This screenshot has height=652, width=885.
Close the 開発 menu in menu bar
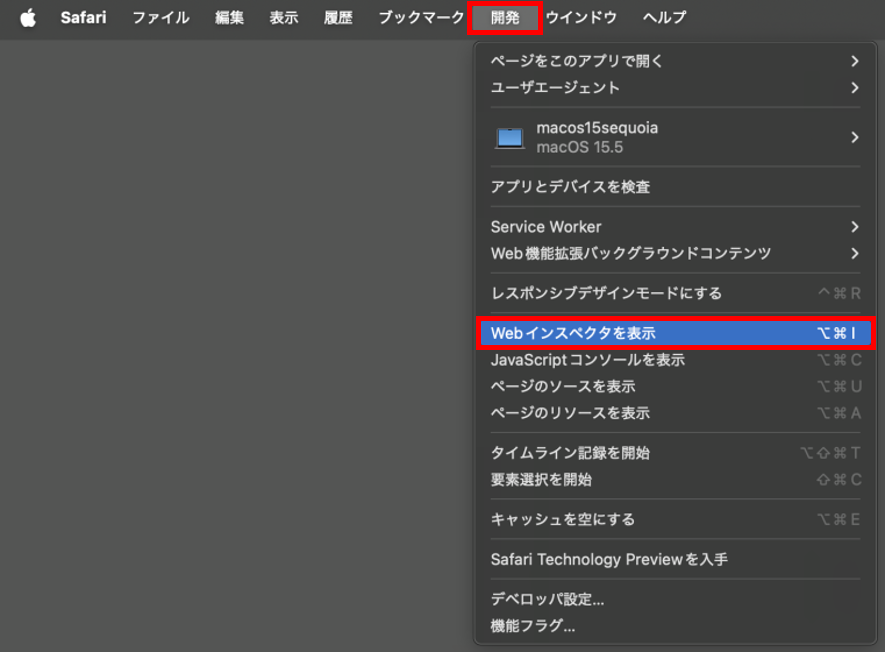click(505, 17)
